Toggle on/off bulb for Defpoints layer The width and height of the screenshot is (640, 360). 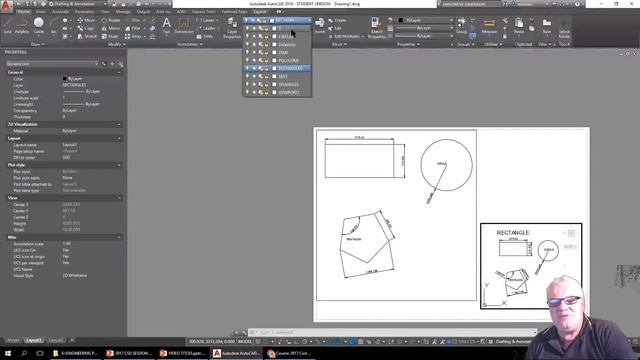pyautogui.click(x=247, y=44)
